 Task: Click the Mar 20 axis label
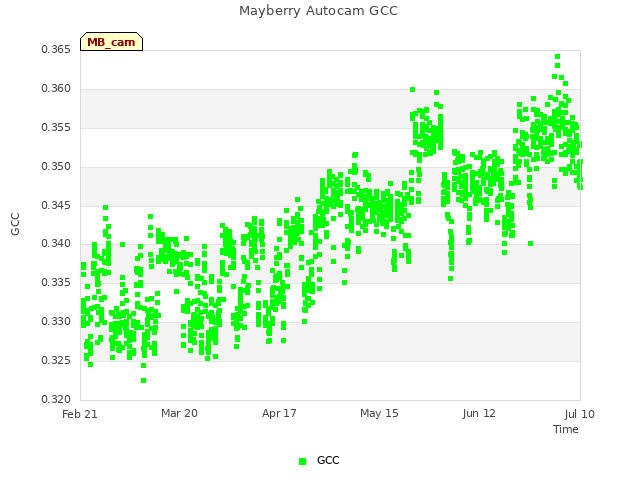point(179,413)
